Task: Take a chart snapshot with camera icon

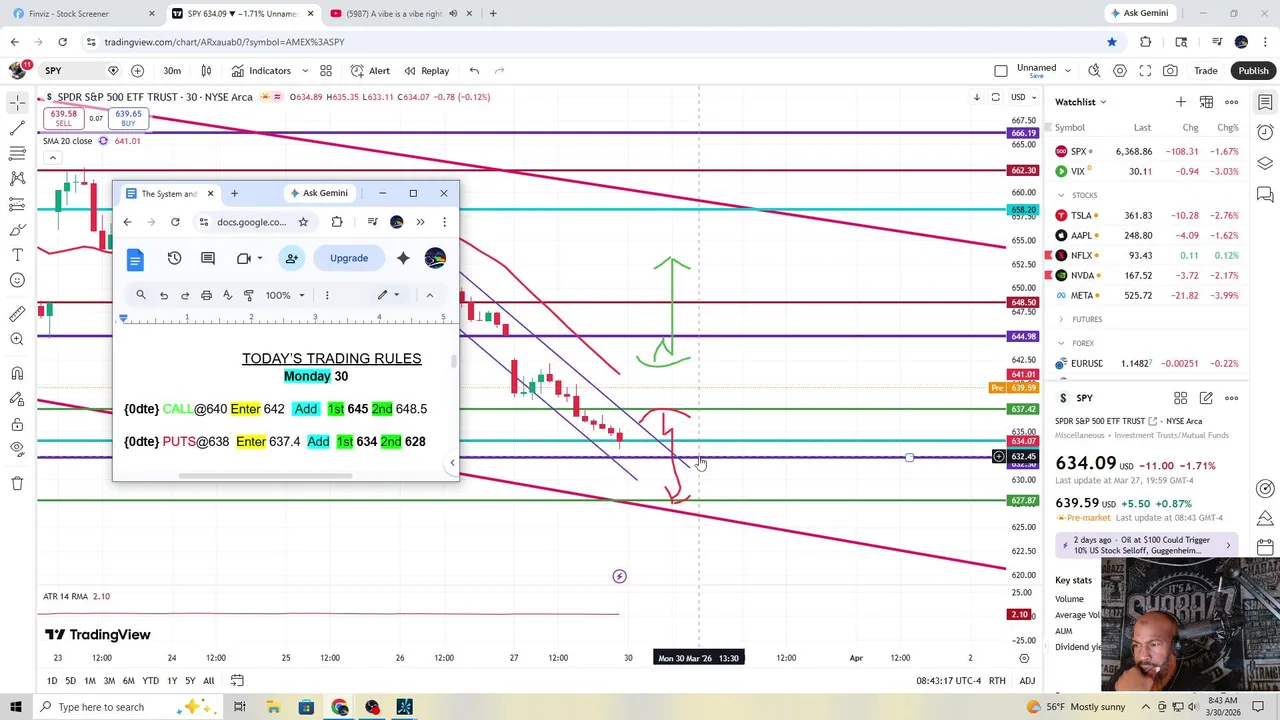Action: (x=1170, y=71)
